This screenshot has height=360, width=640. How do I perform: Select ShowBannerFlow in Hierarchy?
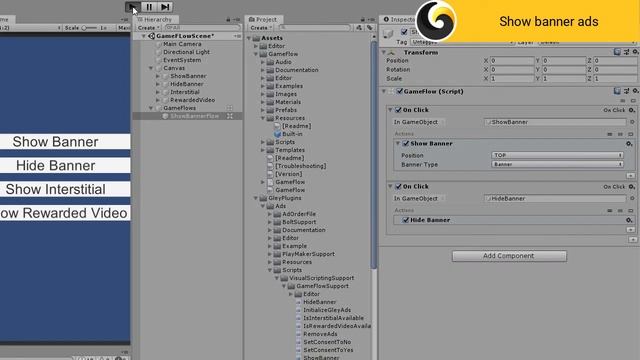pyautogui.click(x=194, y=116)
